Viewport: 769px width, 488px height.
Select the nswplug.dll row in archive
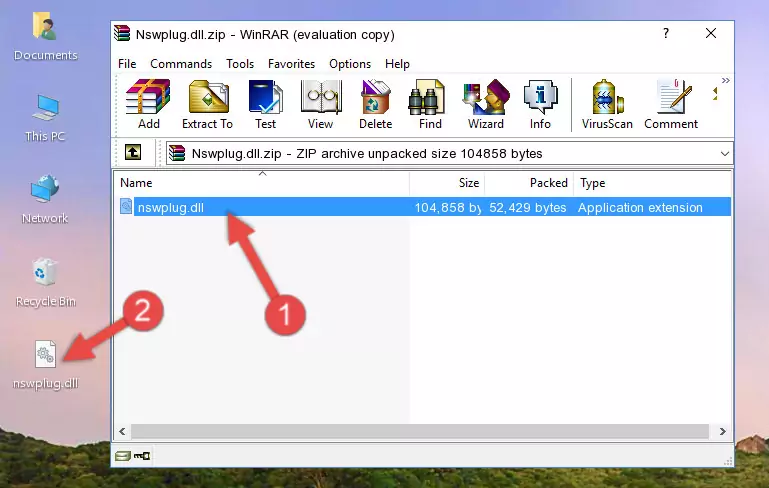pos(425,207)
